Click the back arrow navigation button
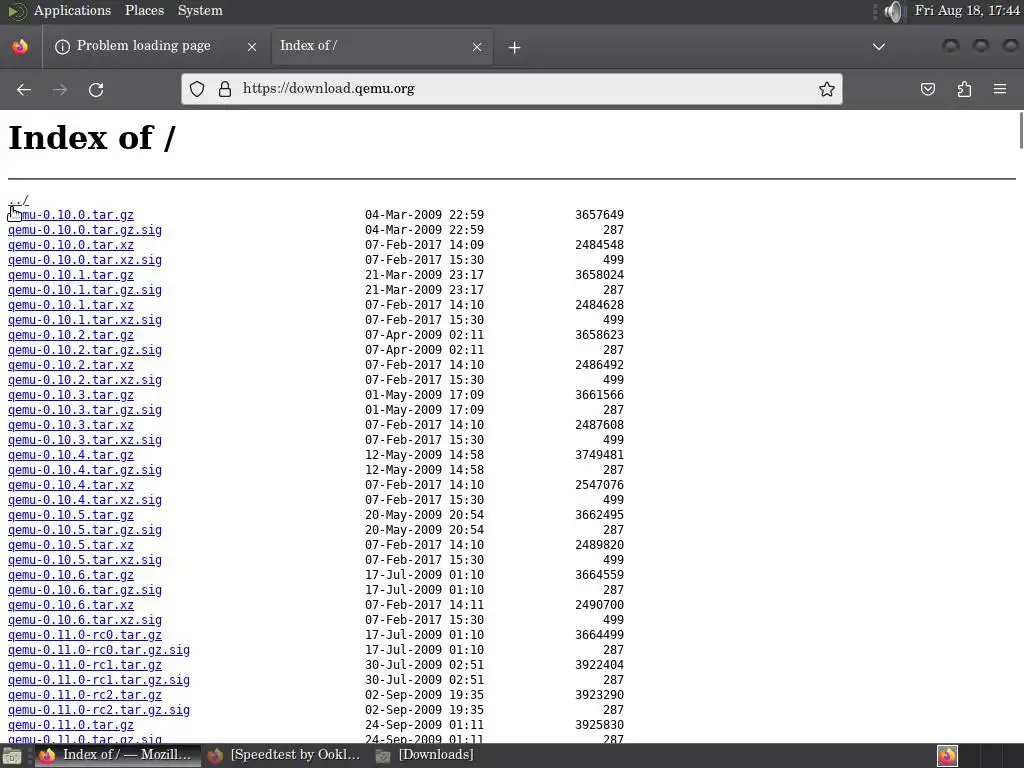This screenshot has height=768, width=1024. (24, 89)
